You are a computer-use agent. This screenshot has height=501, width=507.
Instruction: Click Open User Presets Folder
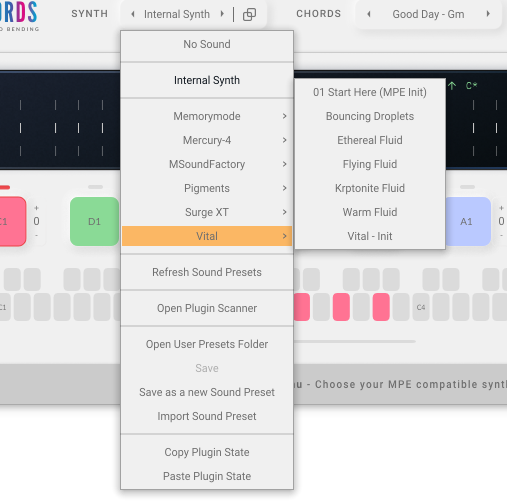(207, 344)
